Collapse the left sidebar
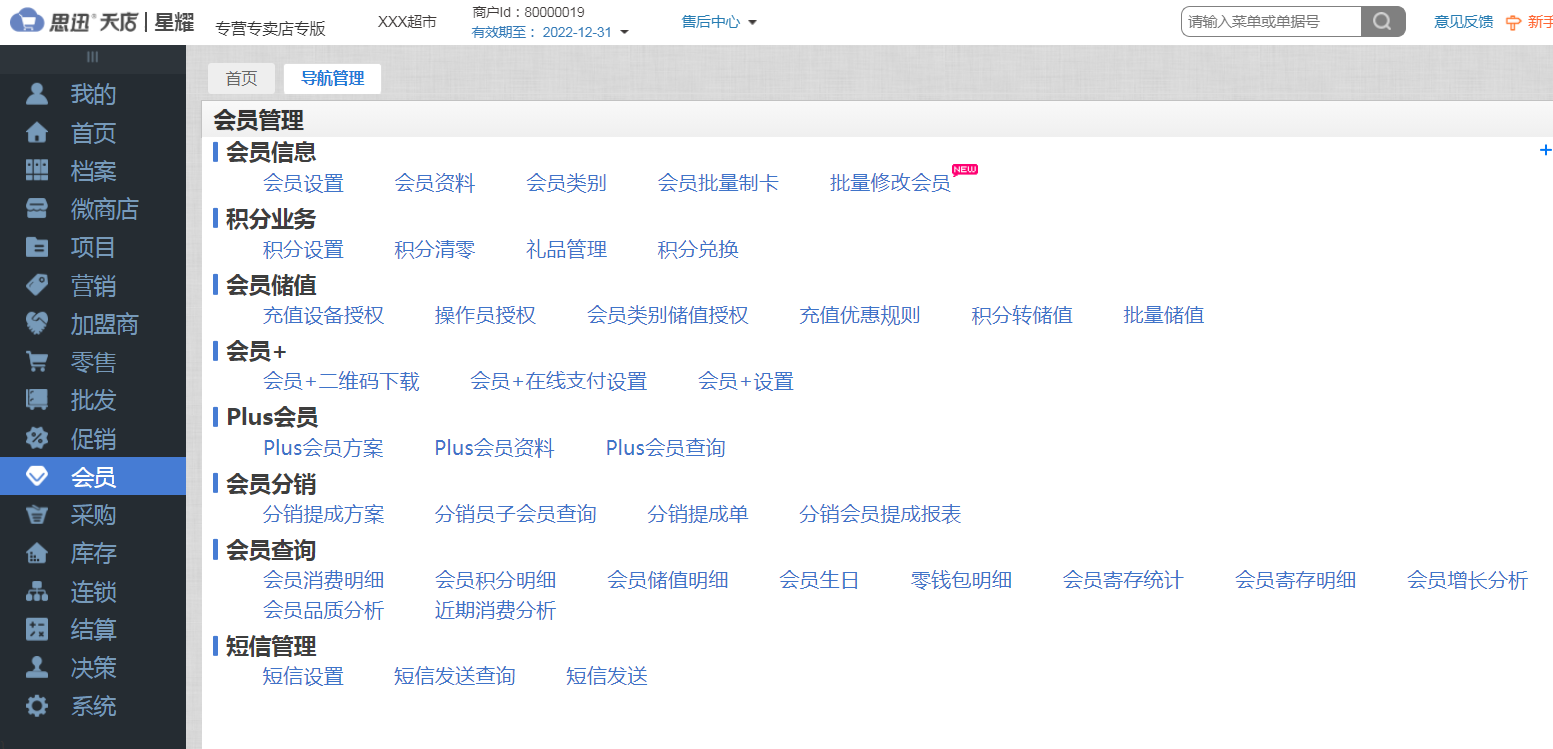 click(x=93, y=57)
